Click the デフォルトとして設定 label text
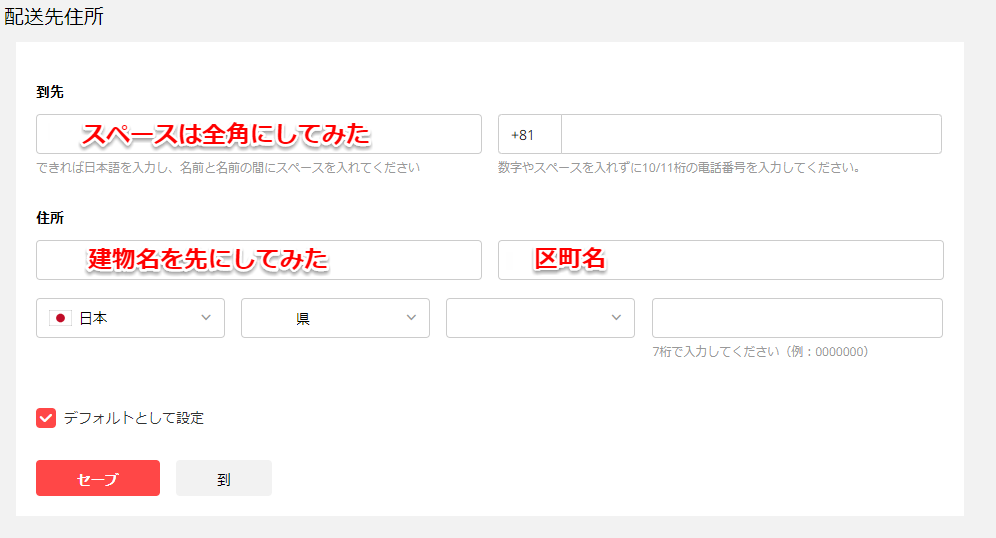Screen dimensions: 996x538 click(x=134, y=418)
